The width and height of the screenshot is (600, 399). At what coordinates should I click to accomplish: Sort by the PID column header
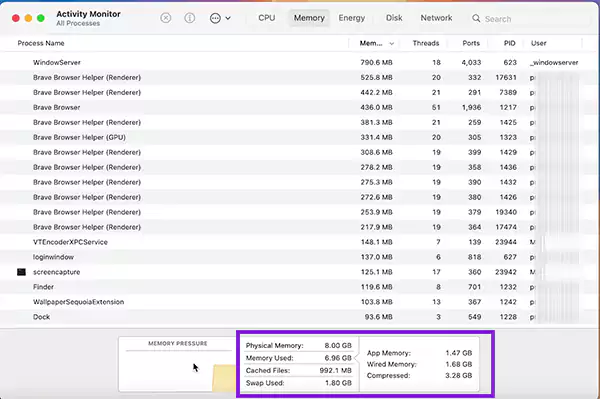pos(509,43)
